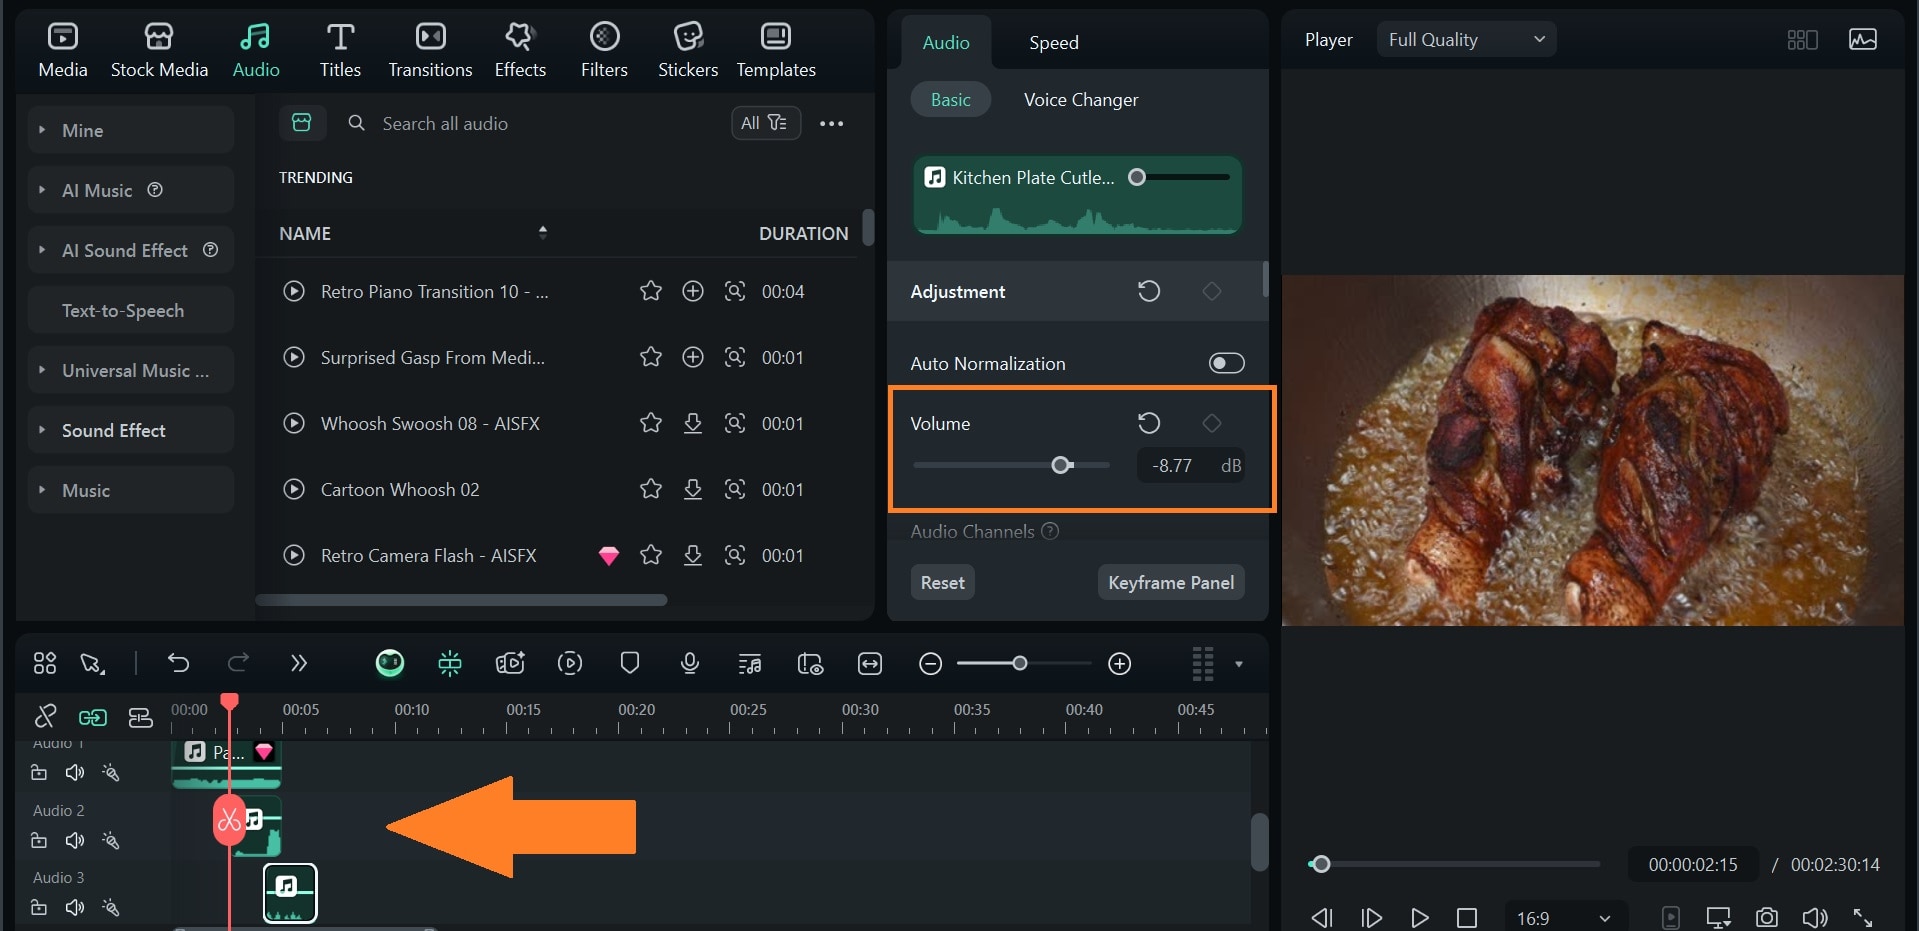Open the audio library more options menu
1919x931 pixels.
831,123
